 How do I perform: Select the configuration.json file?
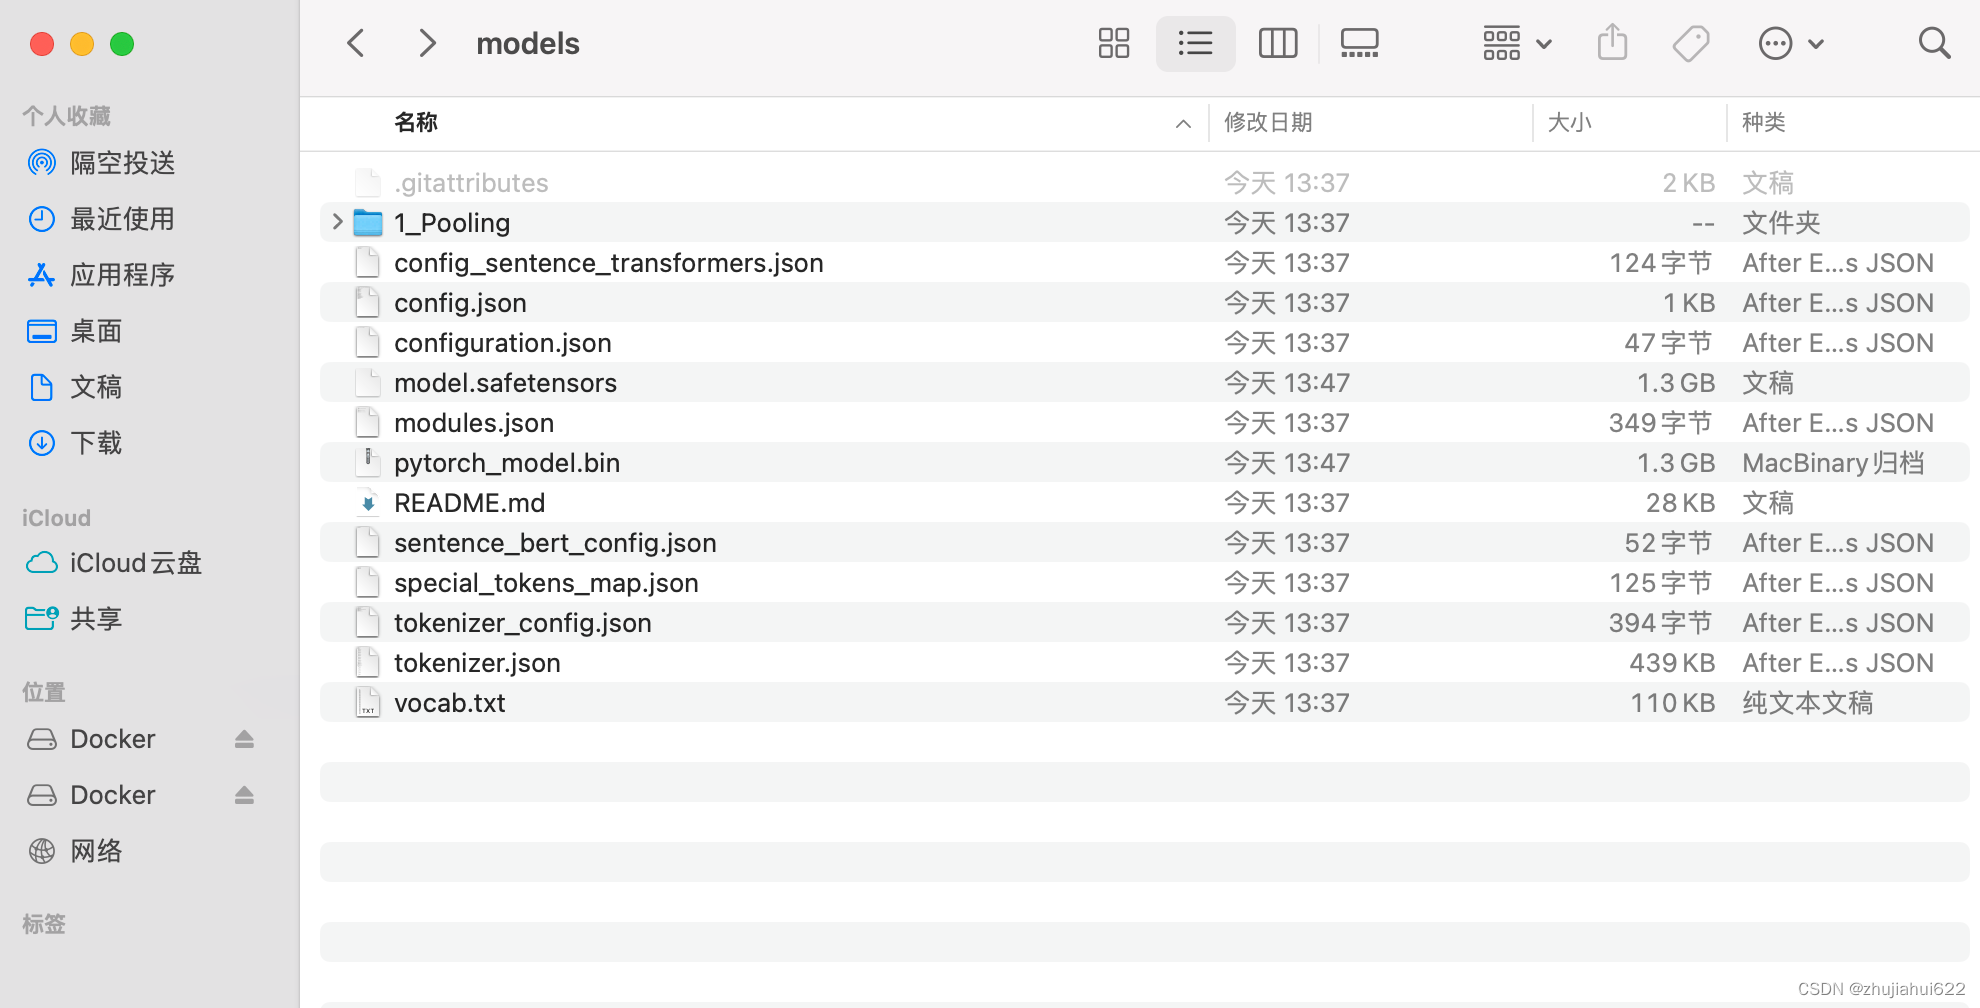tap(1144, 342)
